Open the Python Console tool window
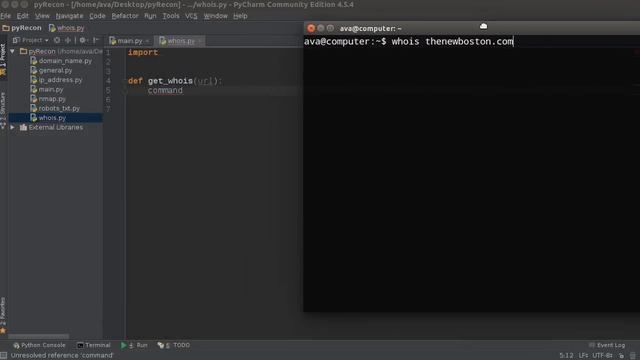This screenshot has width=640, height=360. tap(39, 345)
